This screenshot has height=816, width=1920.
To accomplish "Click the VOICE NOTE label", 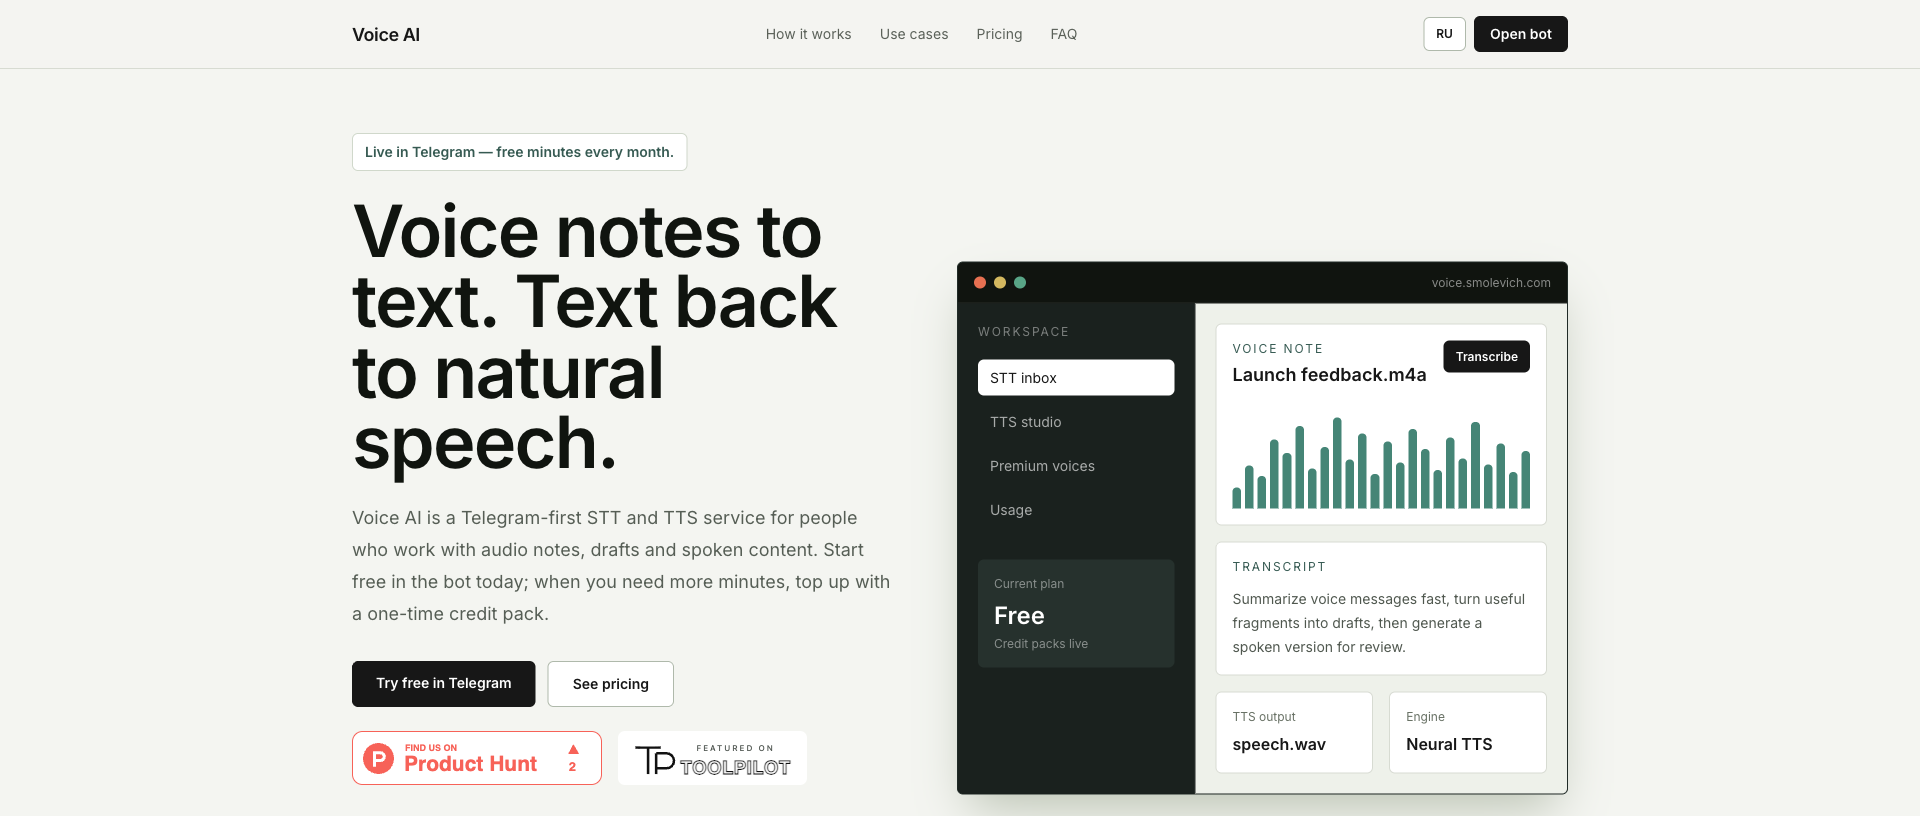I will pyautogui.click(x=1277, y=349).
